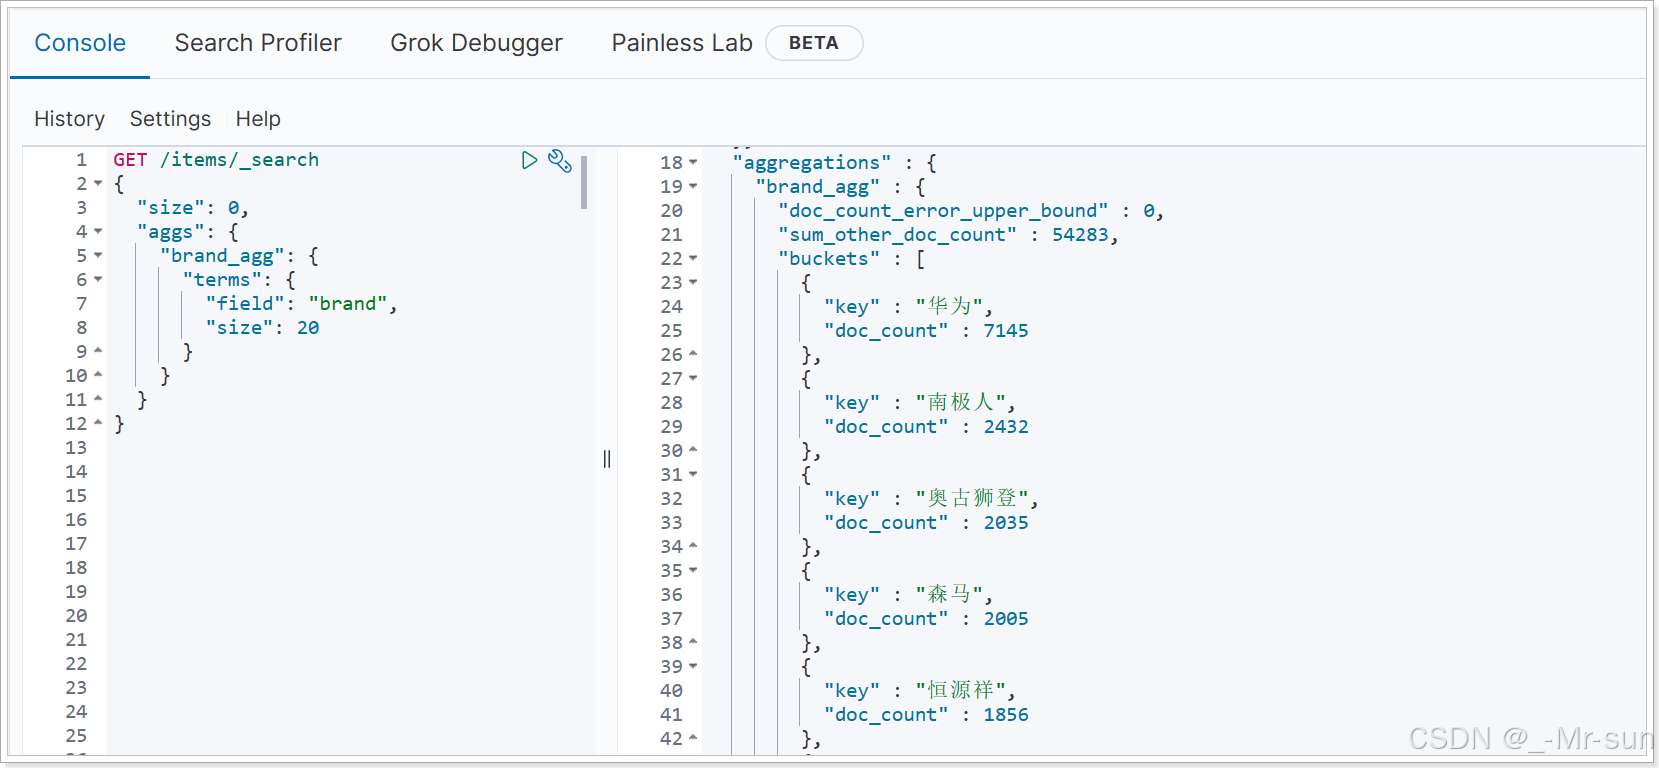This screenshot has height=768, width=1659.
Task: Click fold-end arrow at response line 34
Action: pyautogui.click(x=693, y=546)
